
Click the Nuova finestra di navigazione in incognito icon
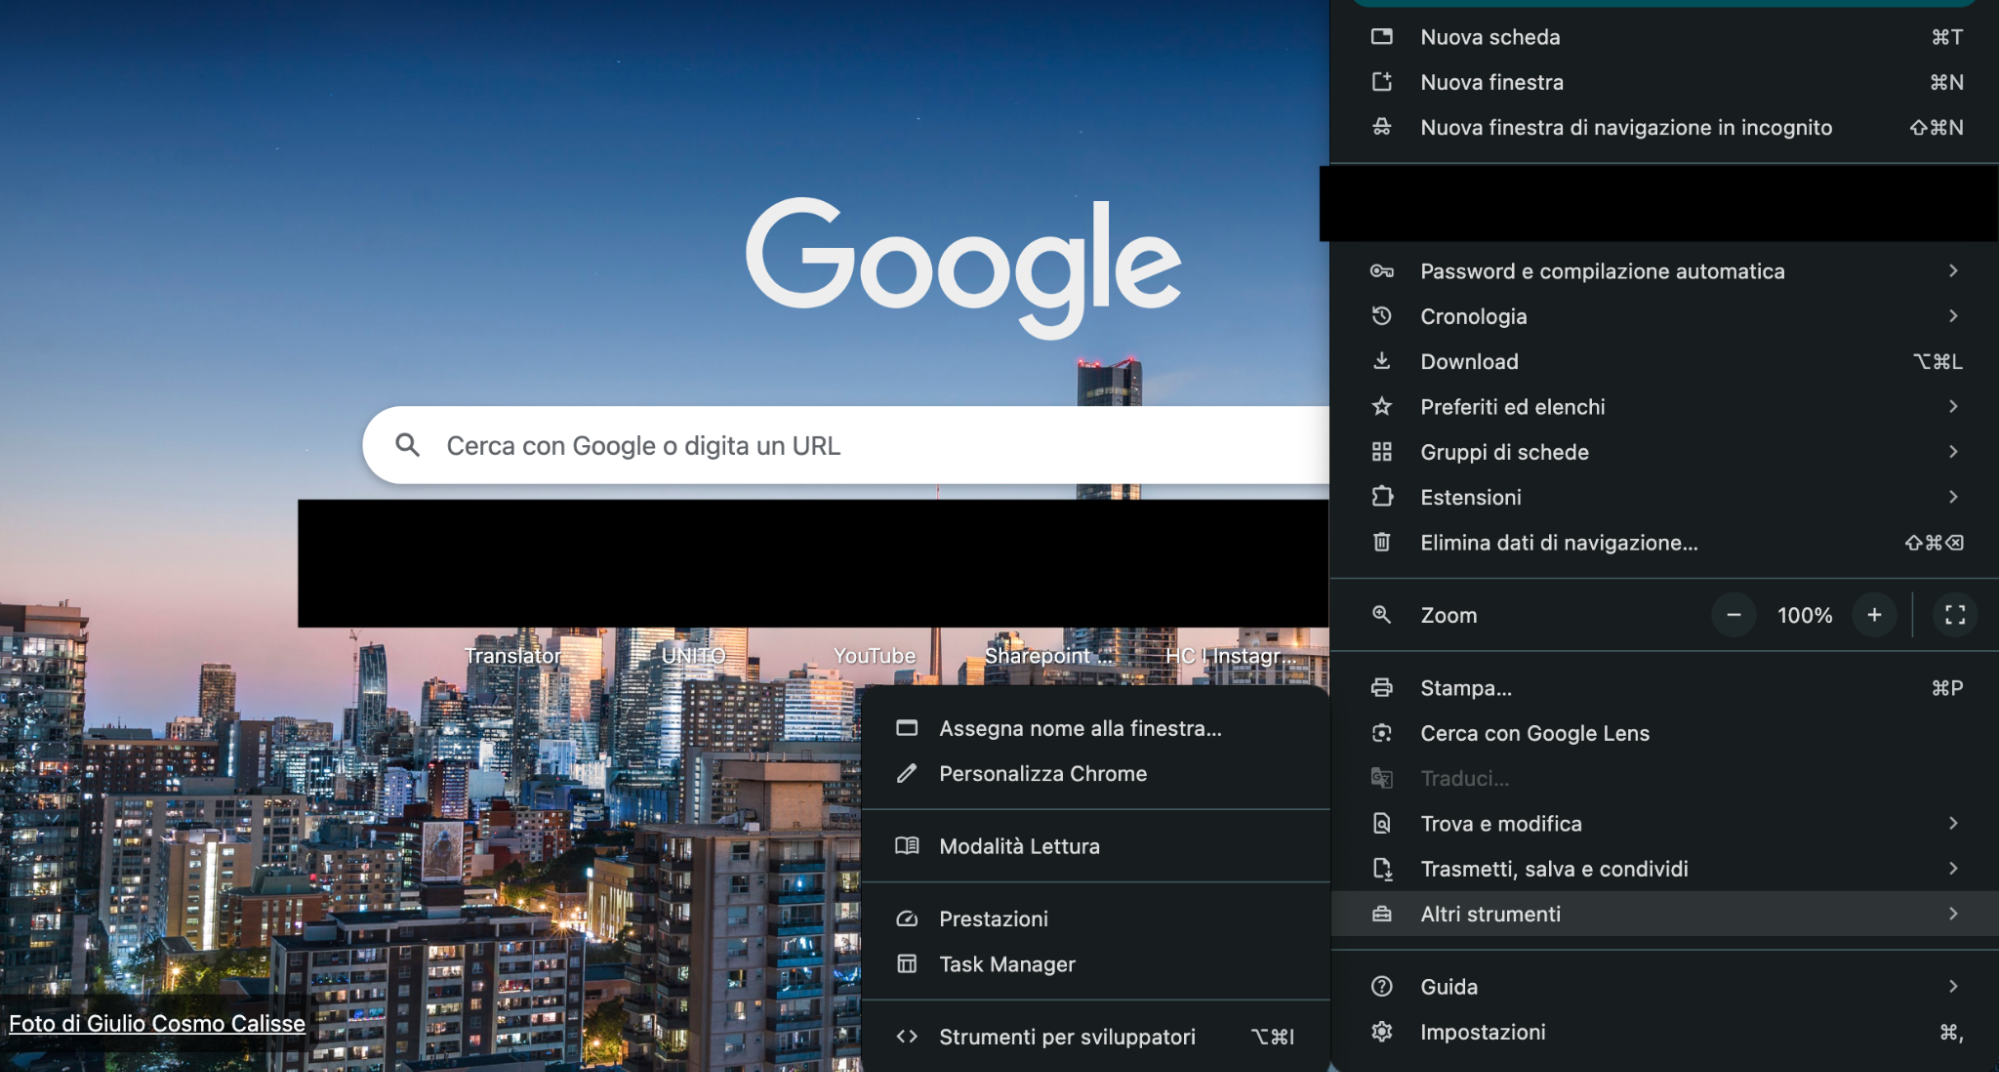tap(1383, 127)
